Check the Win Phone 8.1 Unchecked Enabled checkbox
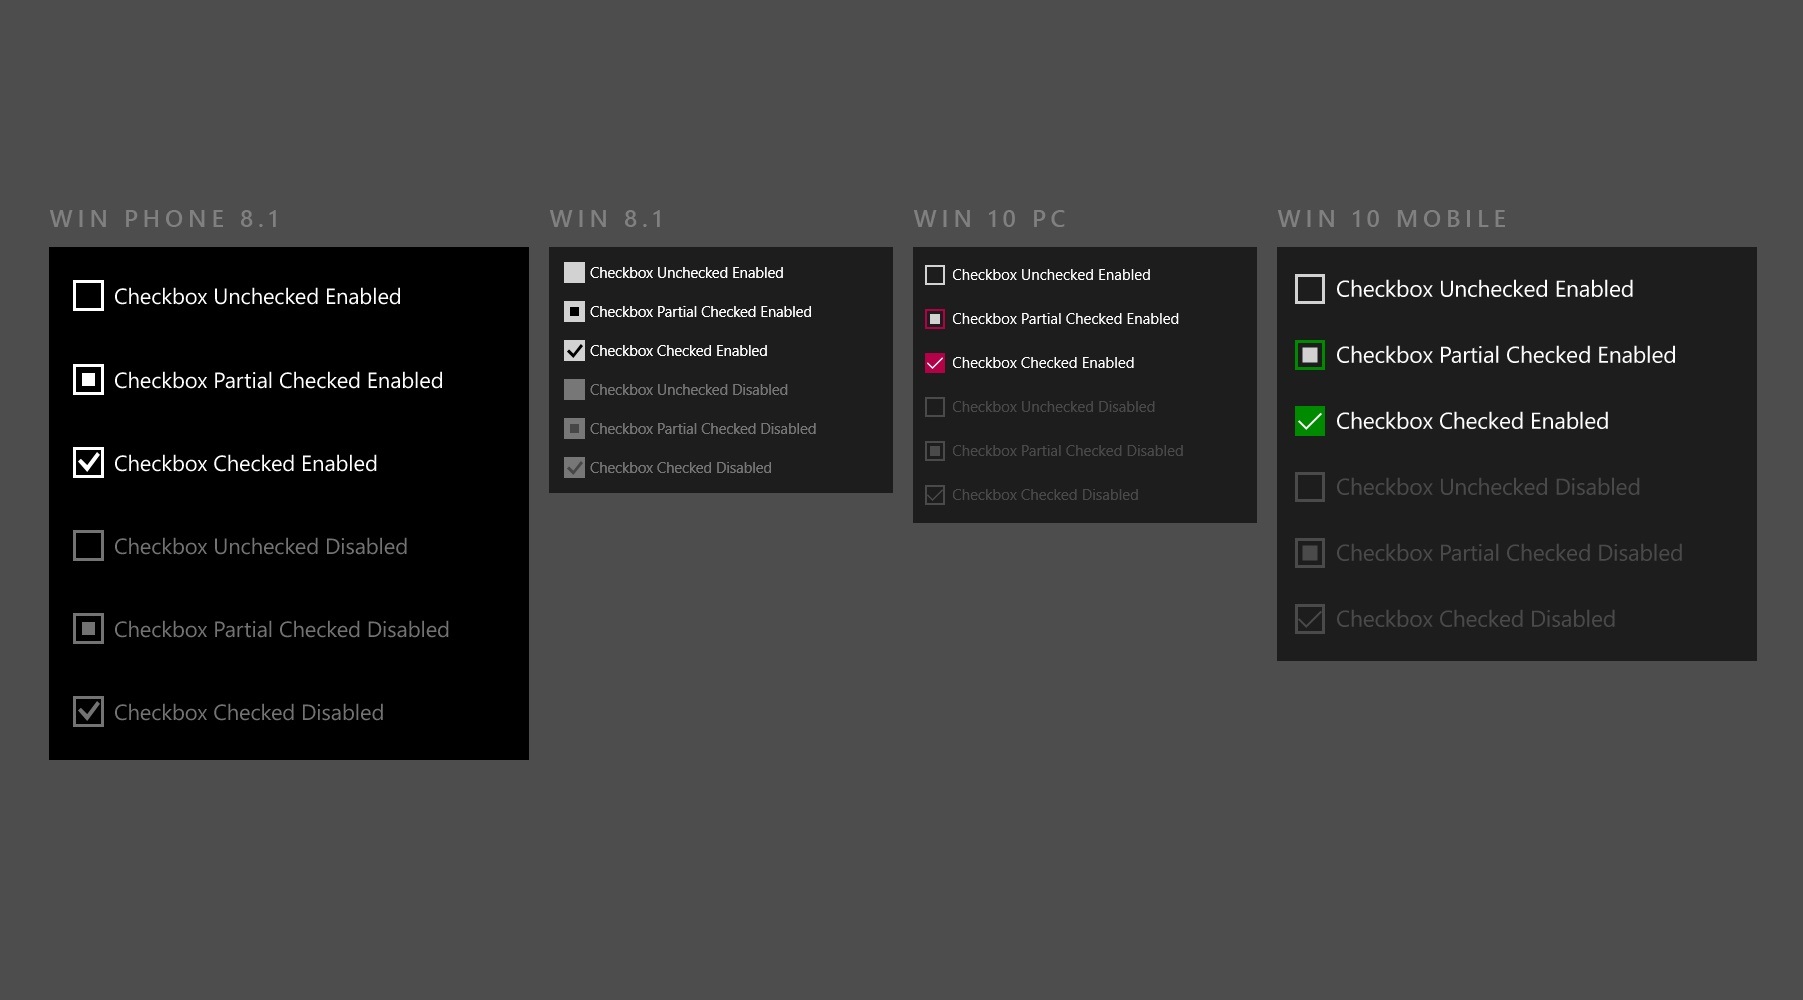This screenshot has width=1803, height=1000. coord(88,296)
